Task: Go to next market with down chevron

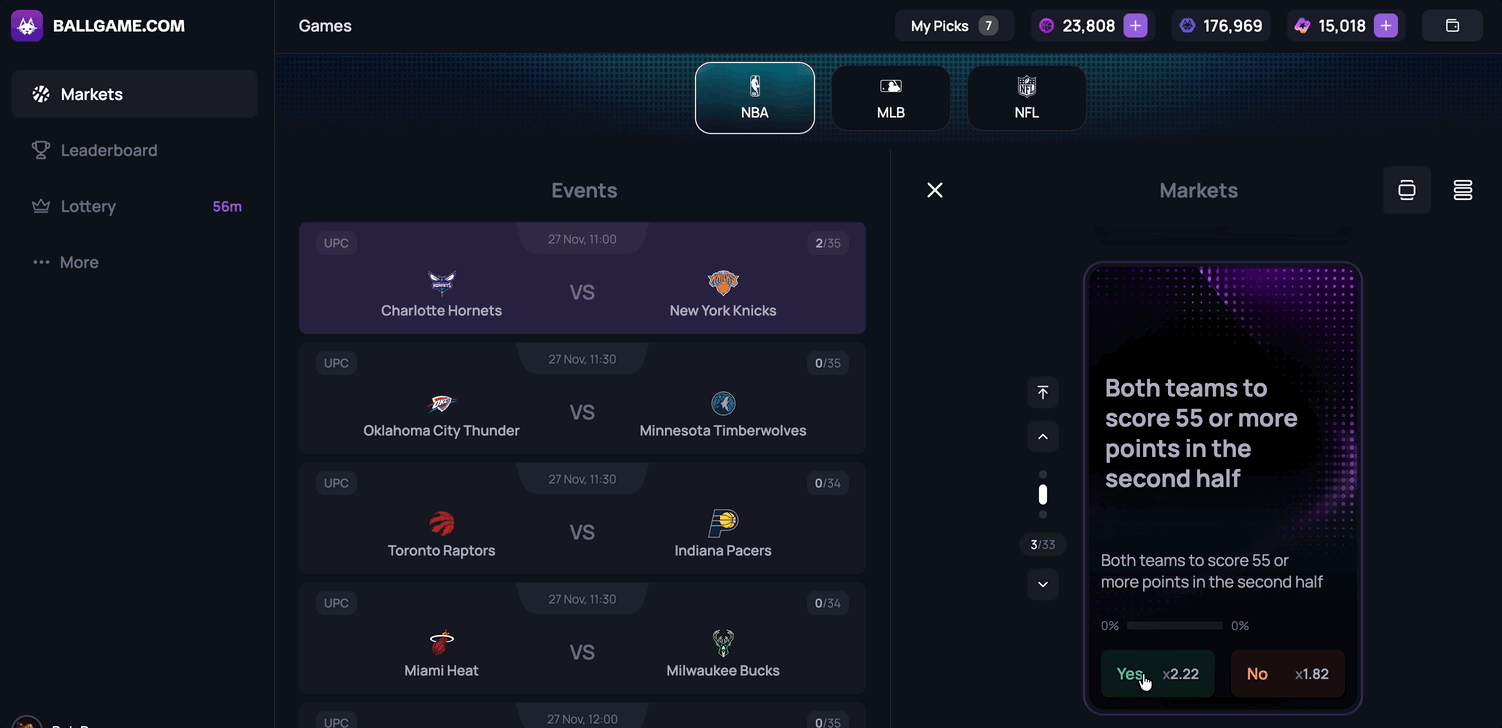Action: (1043, 584)
